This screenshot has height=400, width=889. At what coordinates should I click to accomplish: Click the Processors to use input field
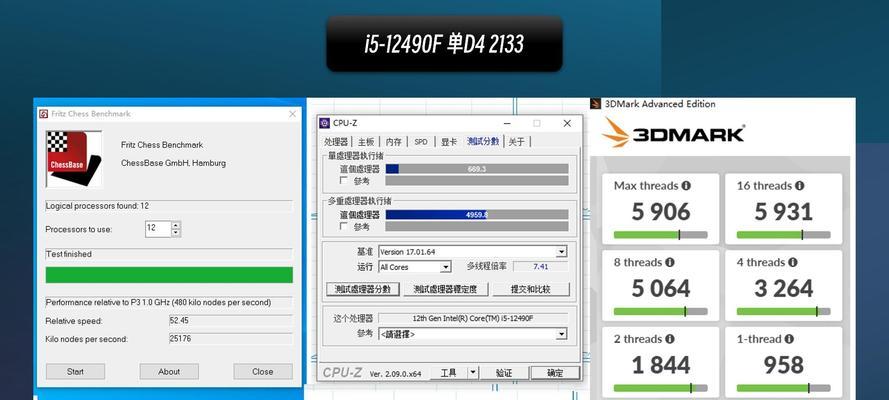(x=158, y=229)
